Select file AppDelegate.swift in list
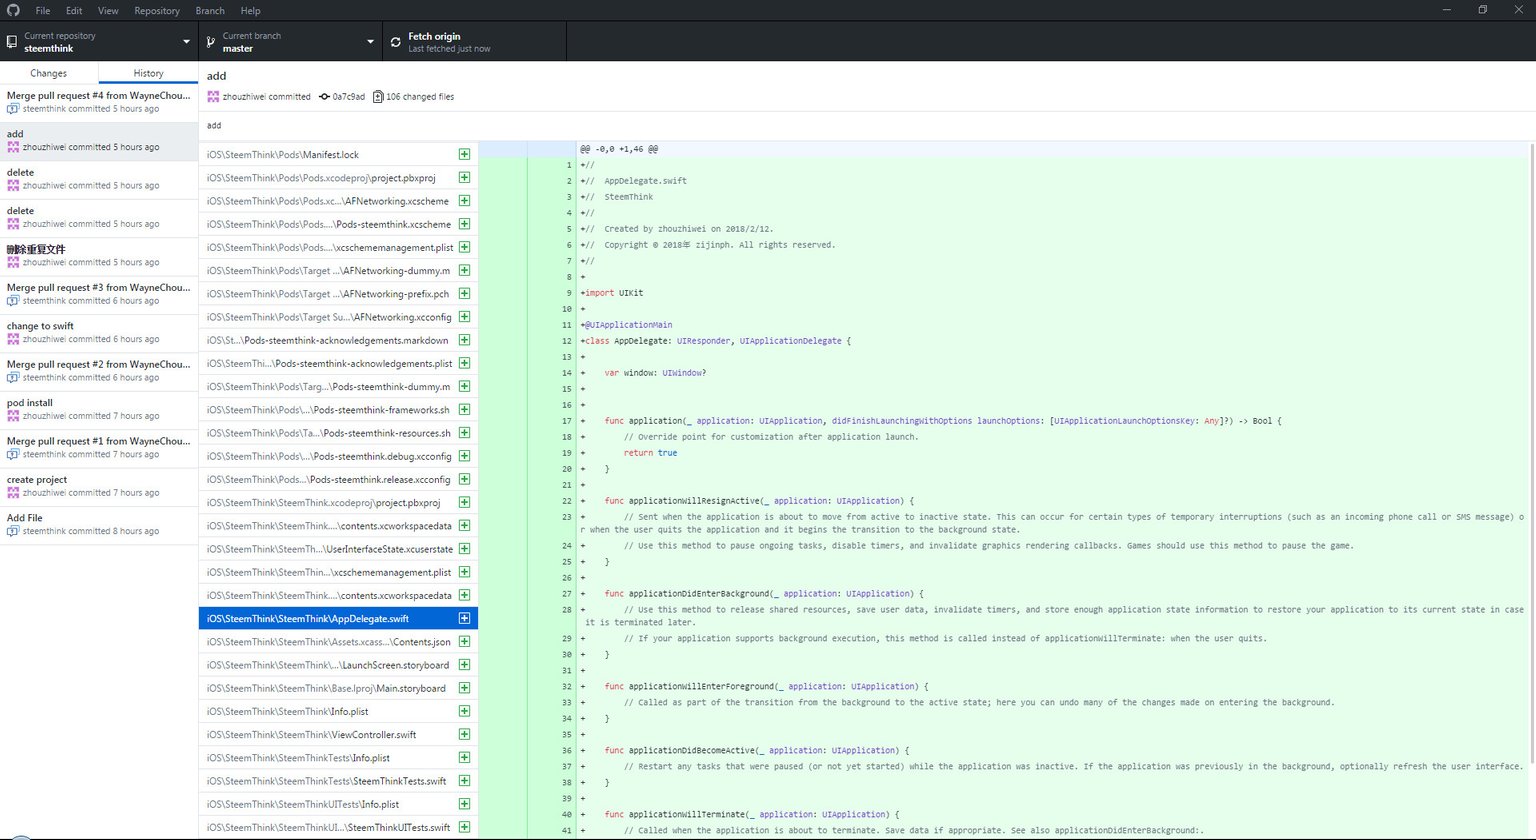Viewport: 1536px width, 840px height. click(338, 618)
